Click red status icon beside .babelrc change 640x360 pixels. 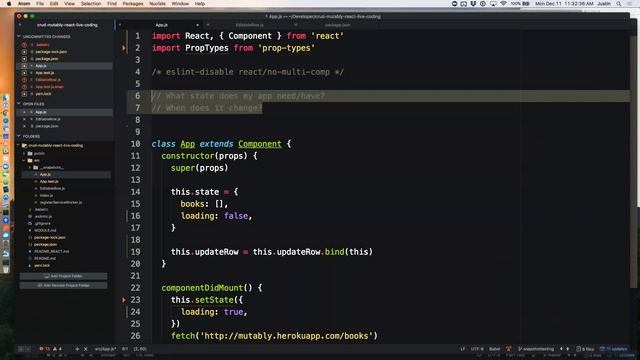(x=24, y=45)
